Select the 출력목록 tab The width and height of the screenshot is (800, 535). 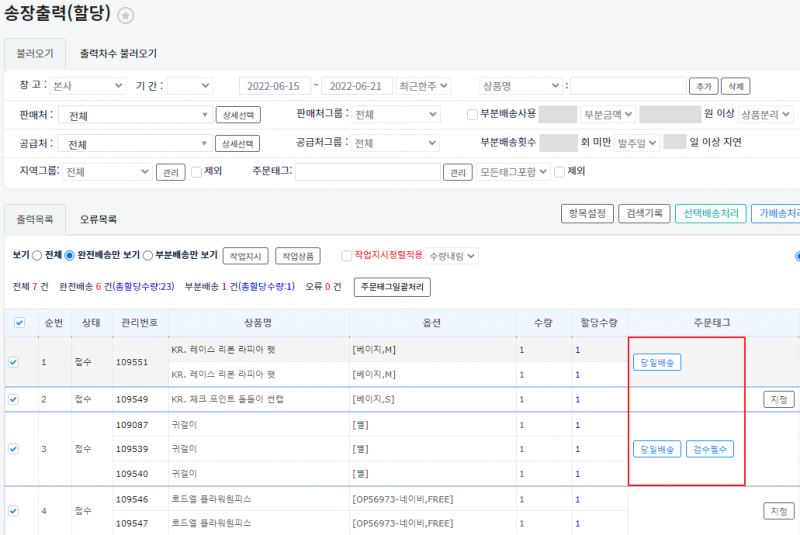pos(35,219)
